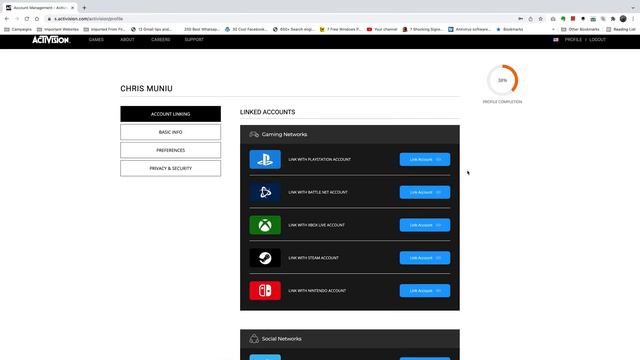Click the PlayStation logo icon
Screen dimensions: 640x360
click(x=265, y=159)
